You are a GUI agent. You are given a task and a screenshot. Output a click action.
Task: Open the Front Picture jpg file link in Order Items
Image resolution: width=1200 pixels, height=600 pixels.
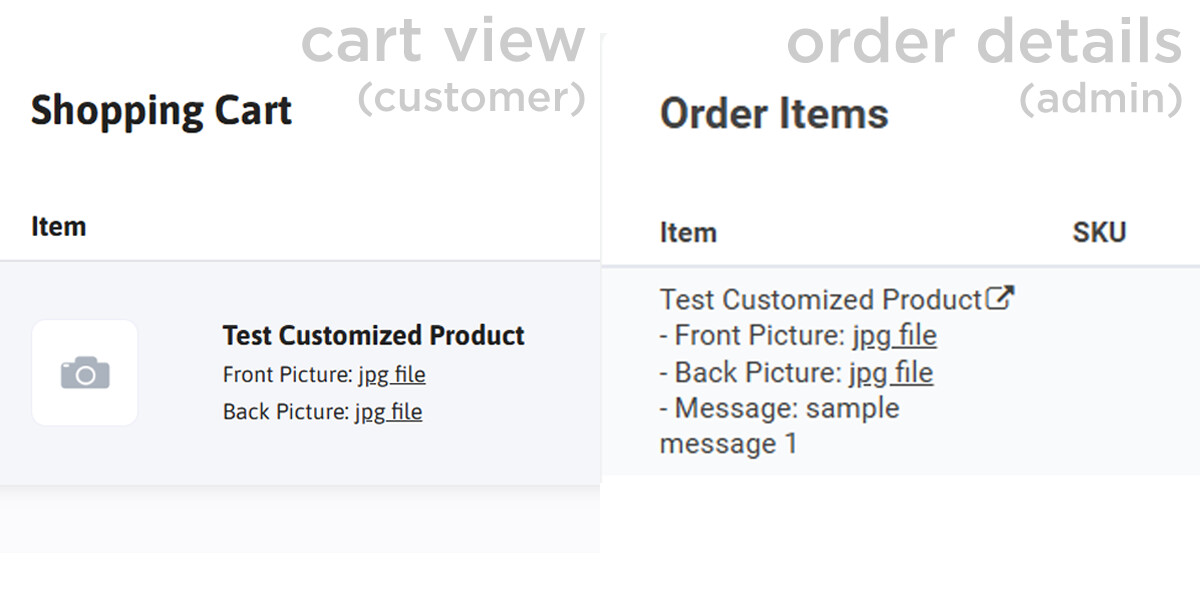(x=894, y=336)
